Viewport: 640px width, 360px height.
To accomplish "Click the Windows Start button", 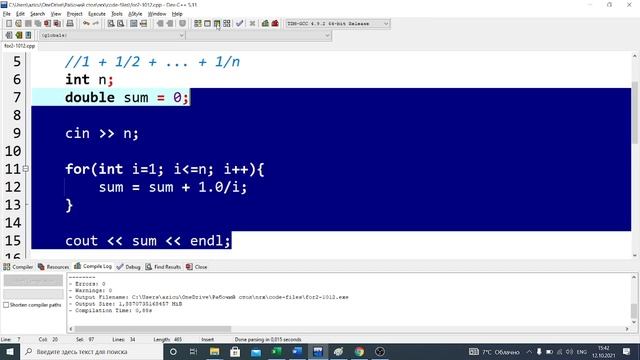I will 10,351.
